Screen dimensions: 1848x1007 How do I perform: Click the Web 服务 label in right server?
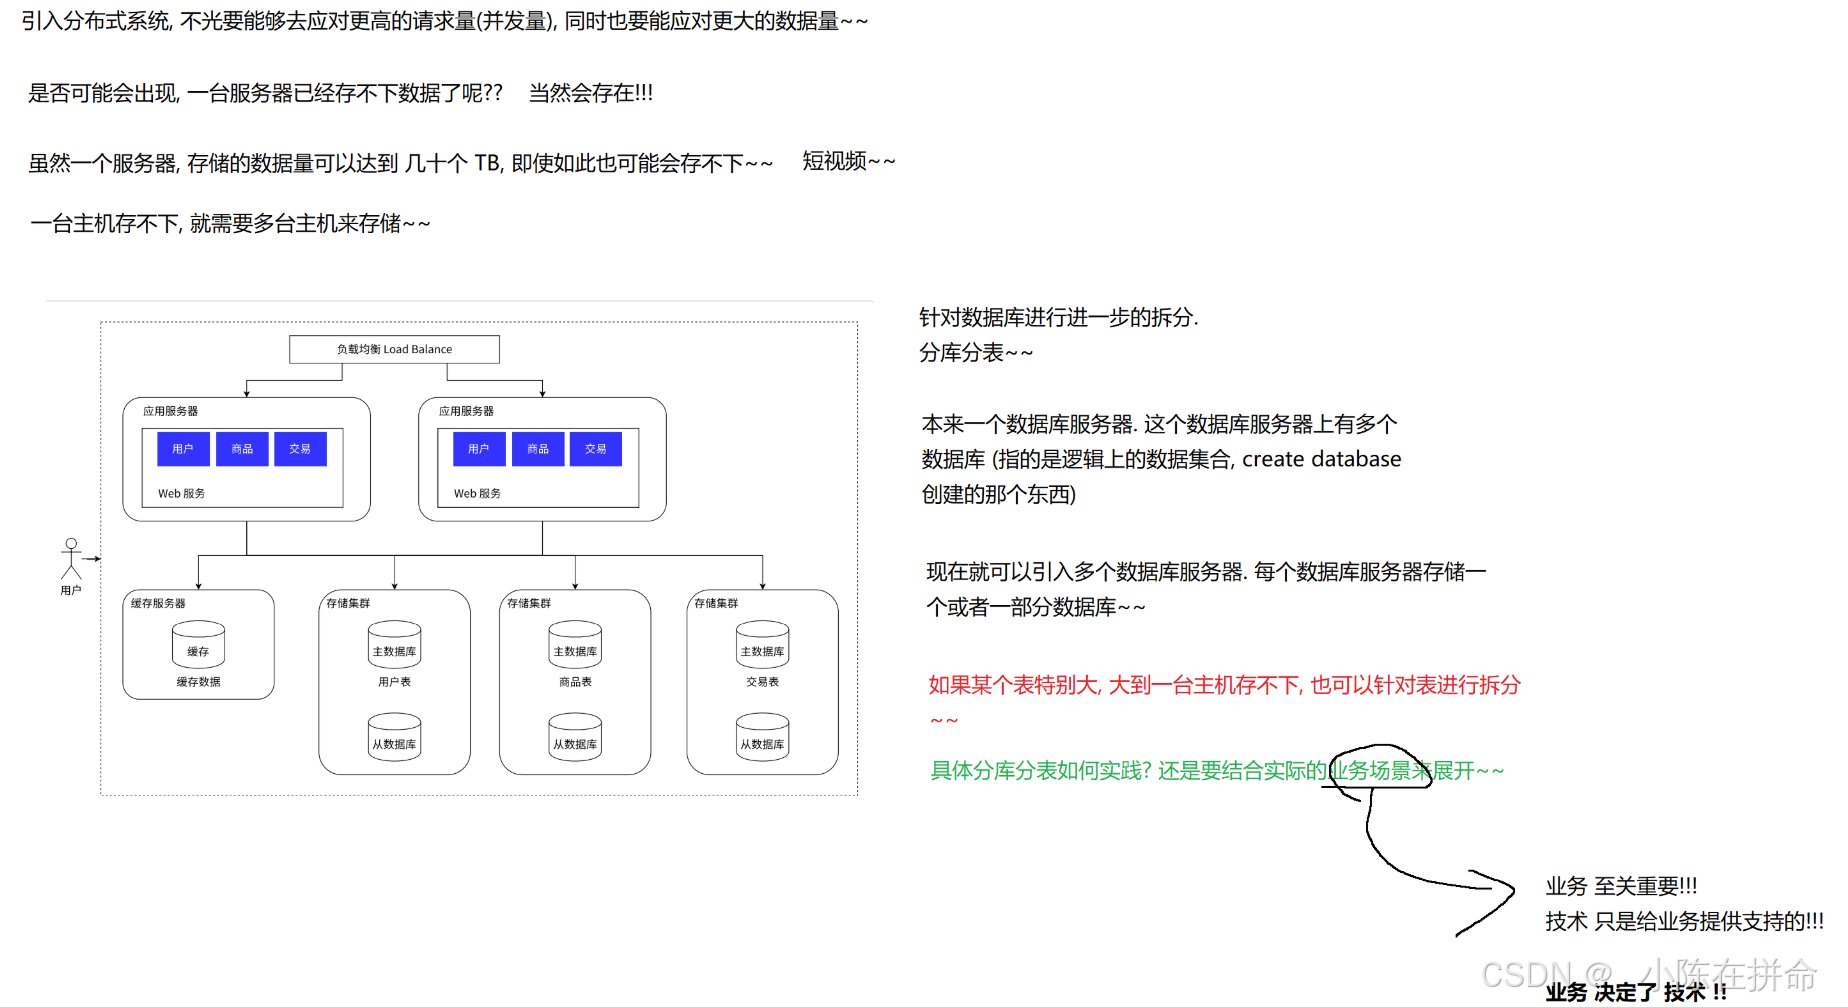pos(477,493)
